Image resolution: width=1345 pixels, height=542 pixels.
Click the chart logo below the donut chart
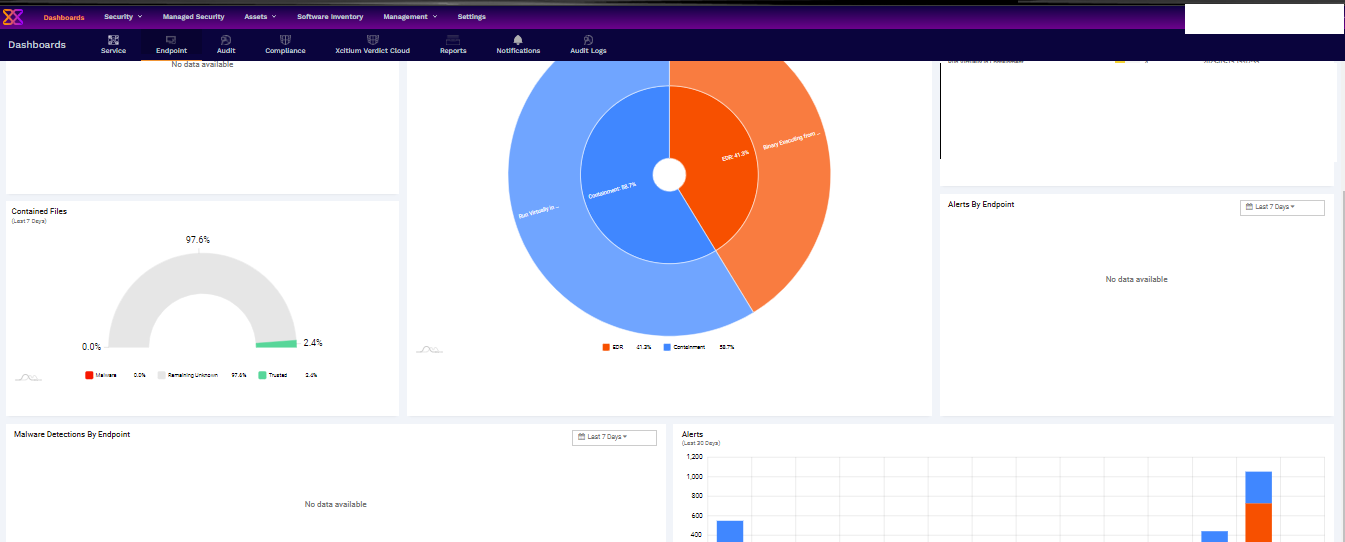pyautogui.click(x=429, y=349)
